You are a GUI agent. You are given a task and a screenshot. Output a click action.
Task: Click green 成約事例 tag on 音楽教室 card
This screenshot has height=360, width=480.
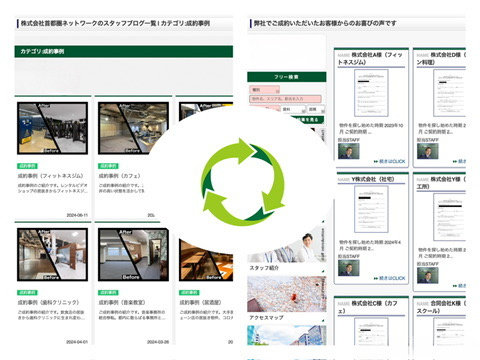coord(108,292)
